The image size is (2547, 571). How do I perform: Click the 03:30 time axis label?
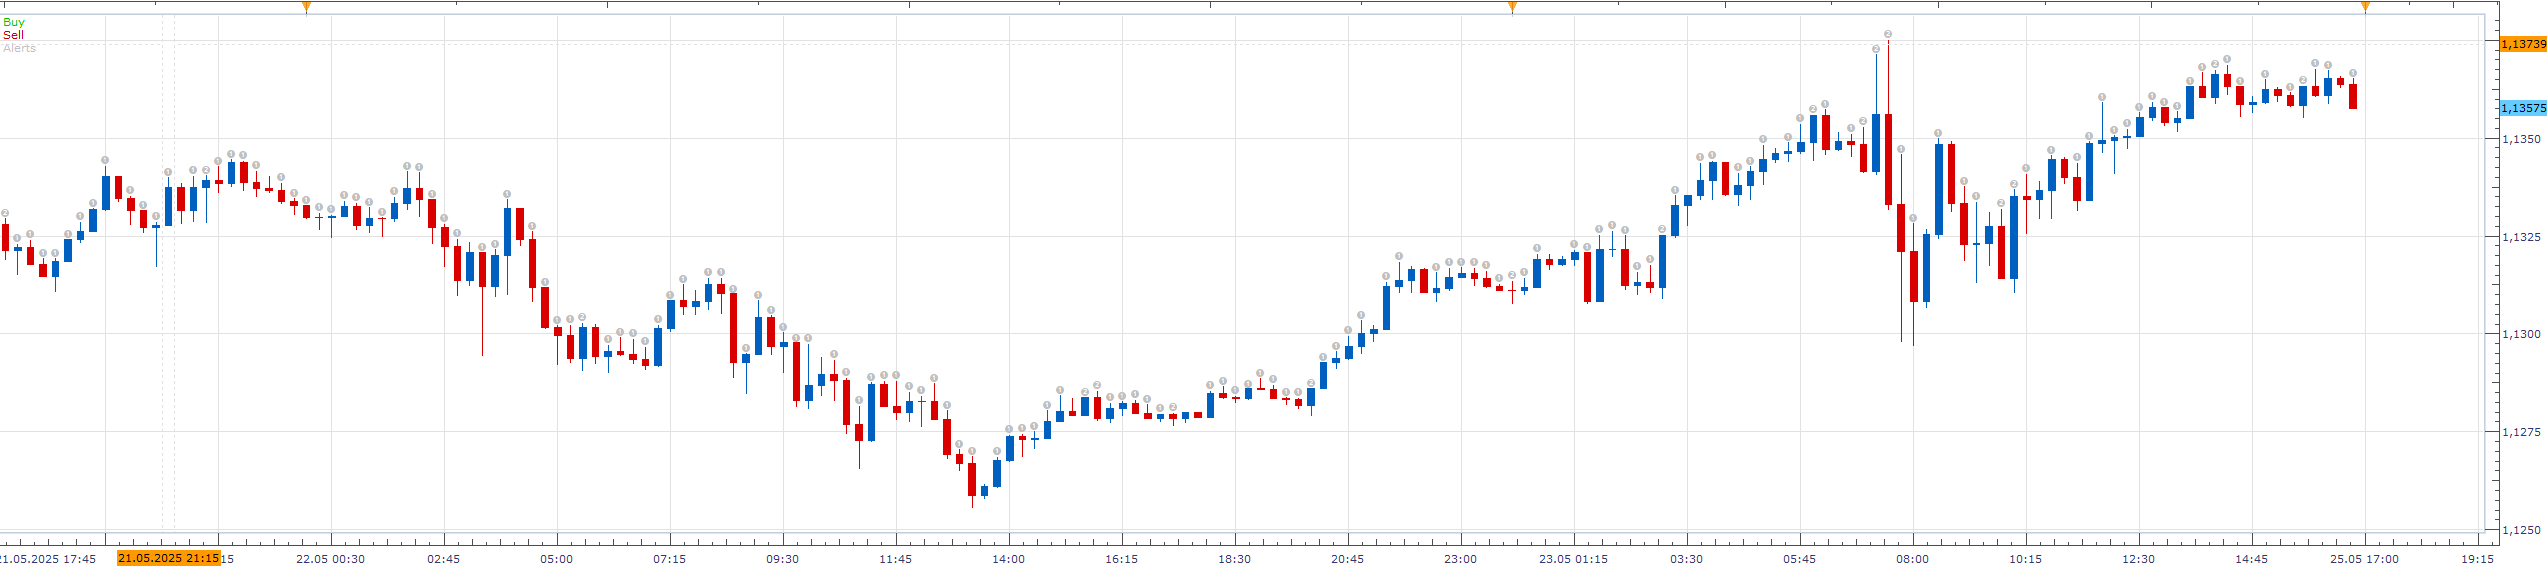point(1686,559)
